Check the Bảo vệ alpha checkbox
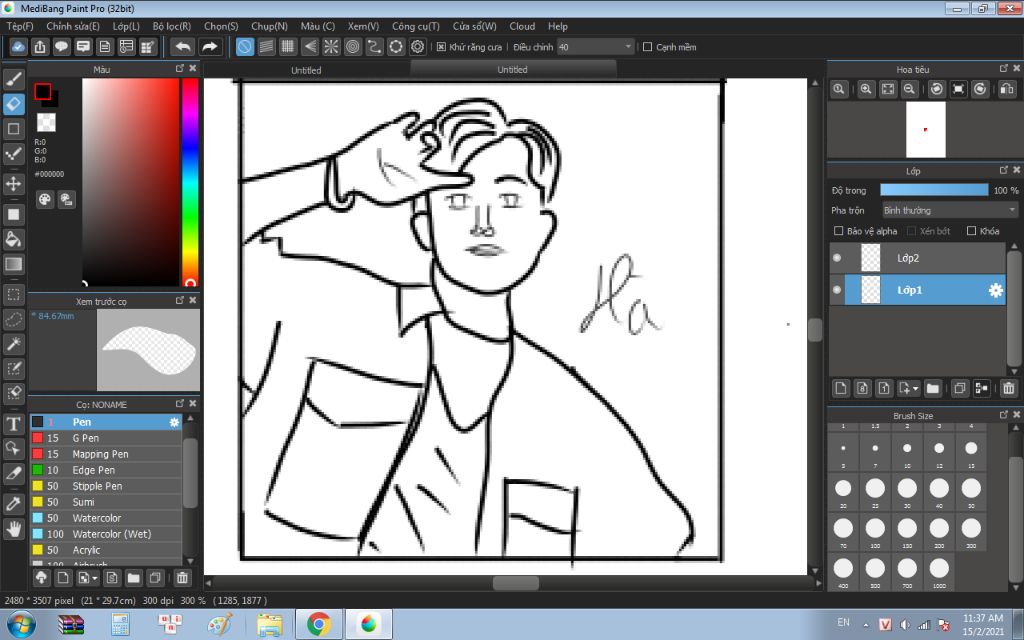Image resolution: width=1024 pixels, height=640 pixels. coord(839,231)
